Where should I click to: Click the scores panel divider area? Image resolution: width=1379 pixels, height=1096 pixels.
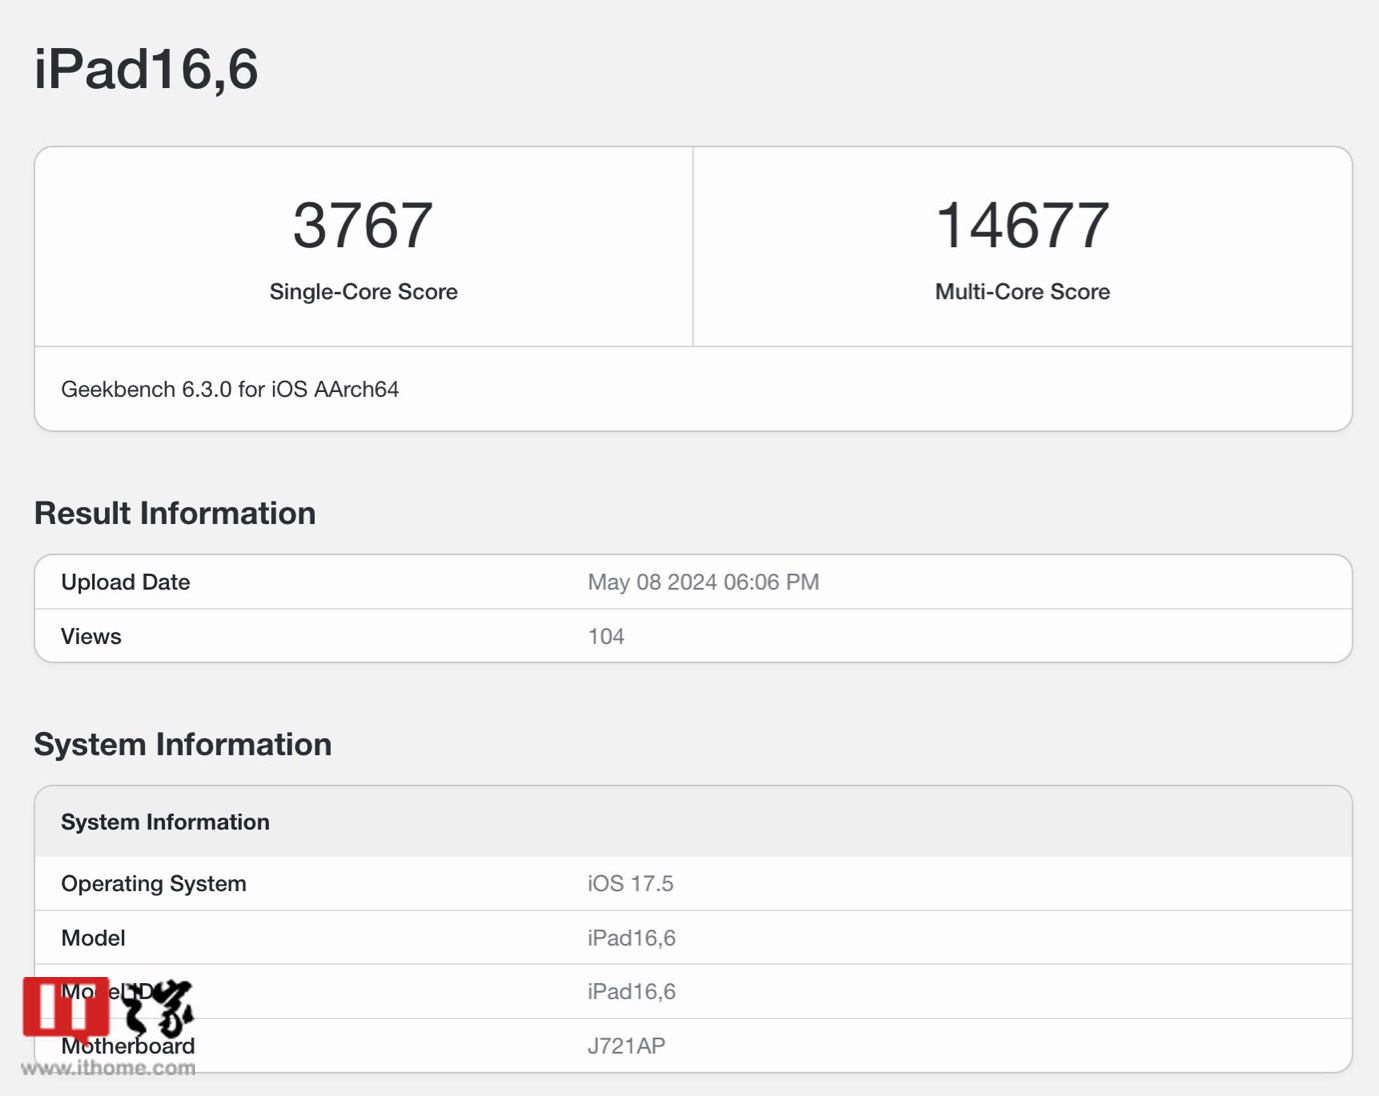coord(692,245)
